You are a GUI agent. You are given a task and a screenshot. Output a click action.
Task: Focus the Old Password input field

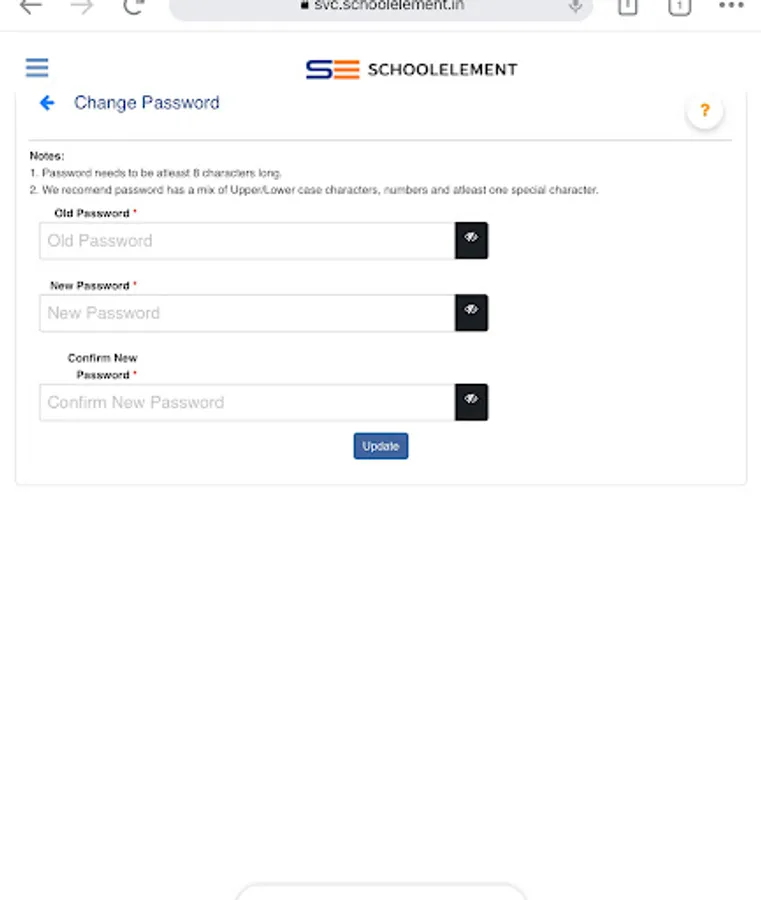coord(247,240)
